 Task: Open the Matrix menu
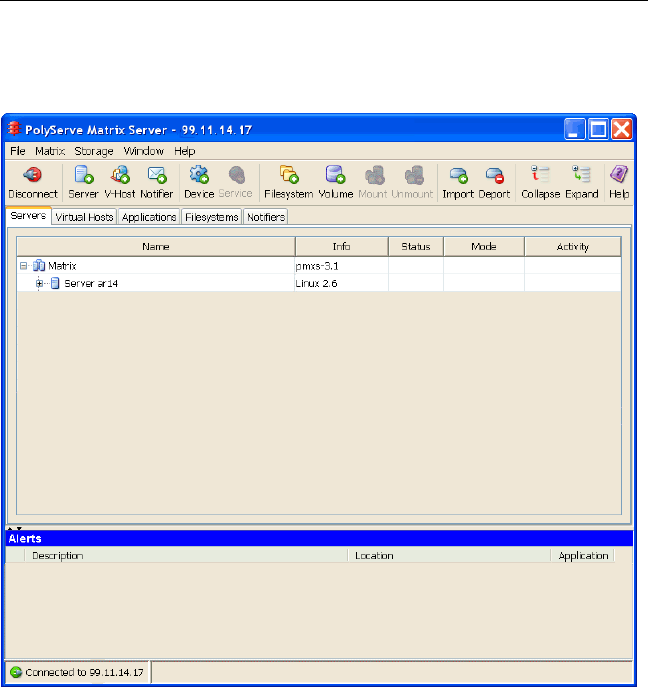pos(50,151)
